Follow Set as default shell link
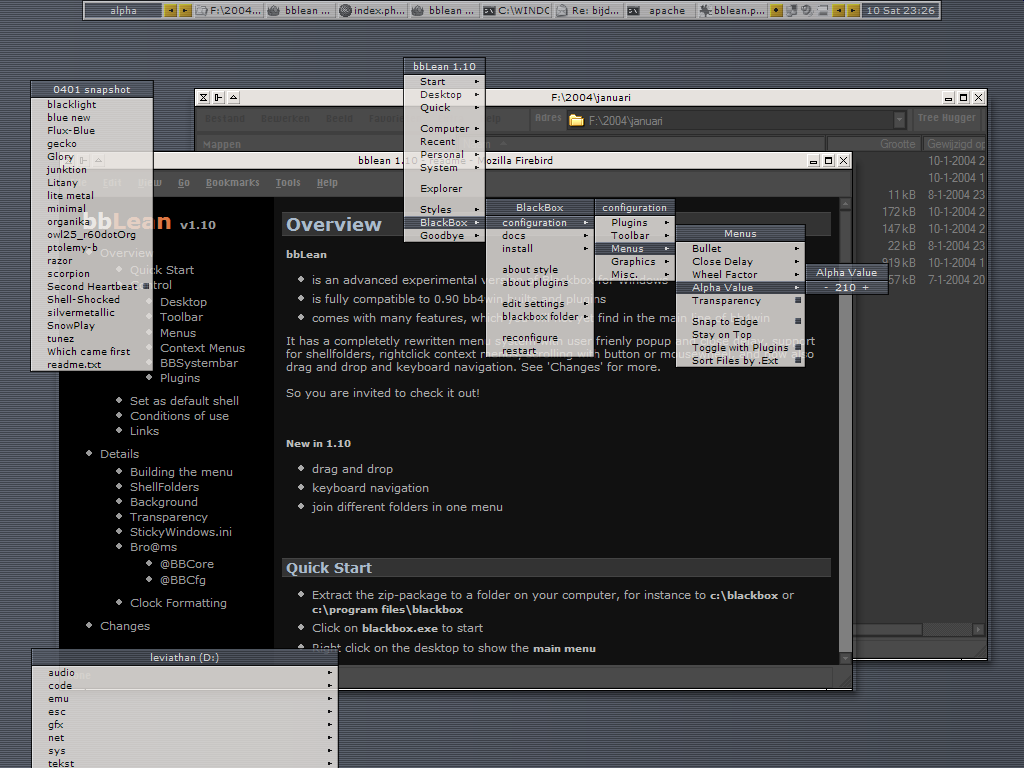 184,401
